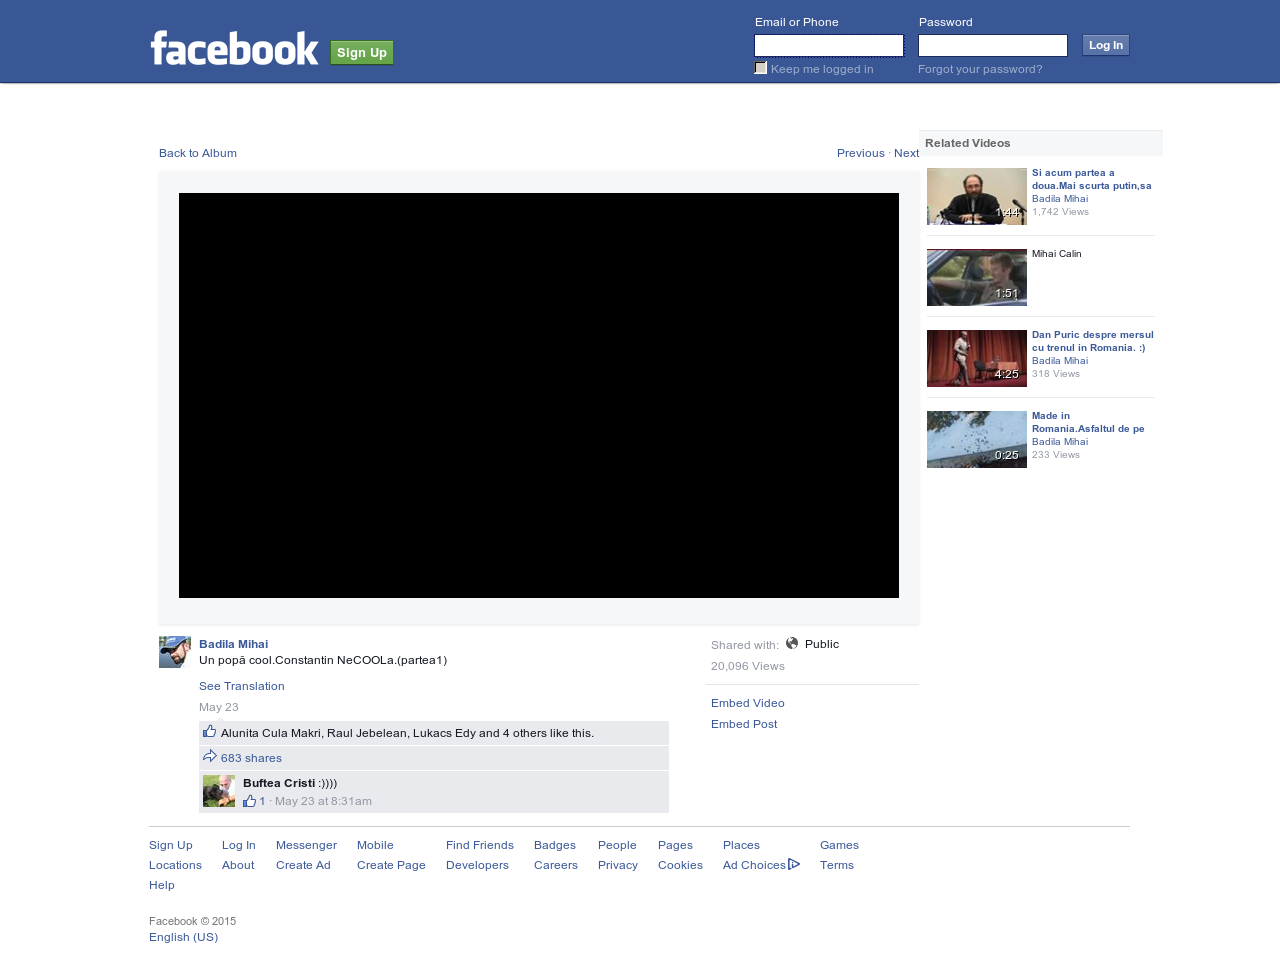Open Buftea Cristi's avatar picture
Screen dimensions: 1280x965
coord(219,791)
